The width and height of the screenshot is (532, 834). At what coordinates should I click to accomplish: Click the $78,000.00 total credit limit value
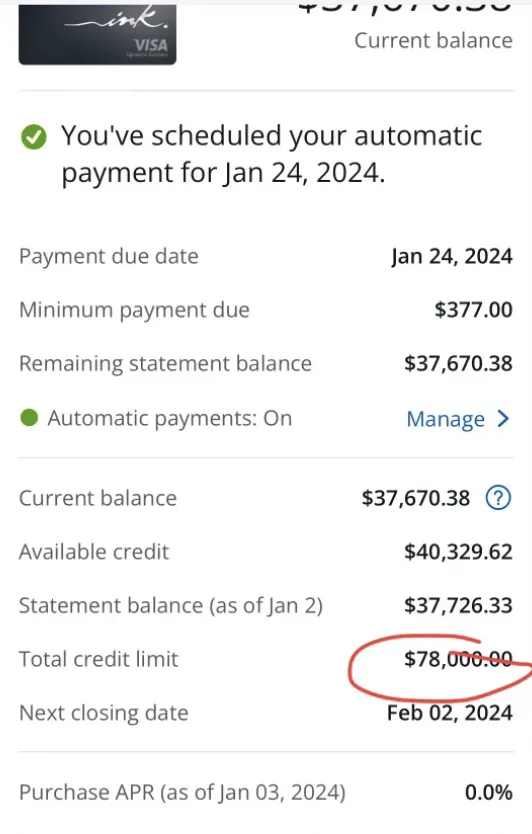click(x=458, y=659)
